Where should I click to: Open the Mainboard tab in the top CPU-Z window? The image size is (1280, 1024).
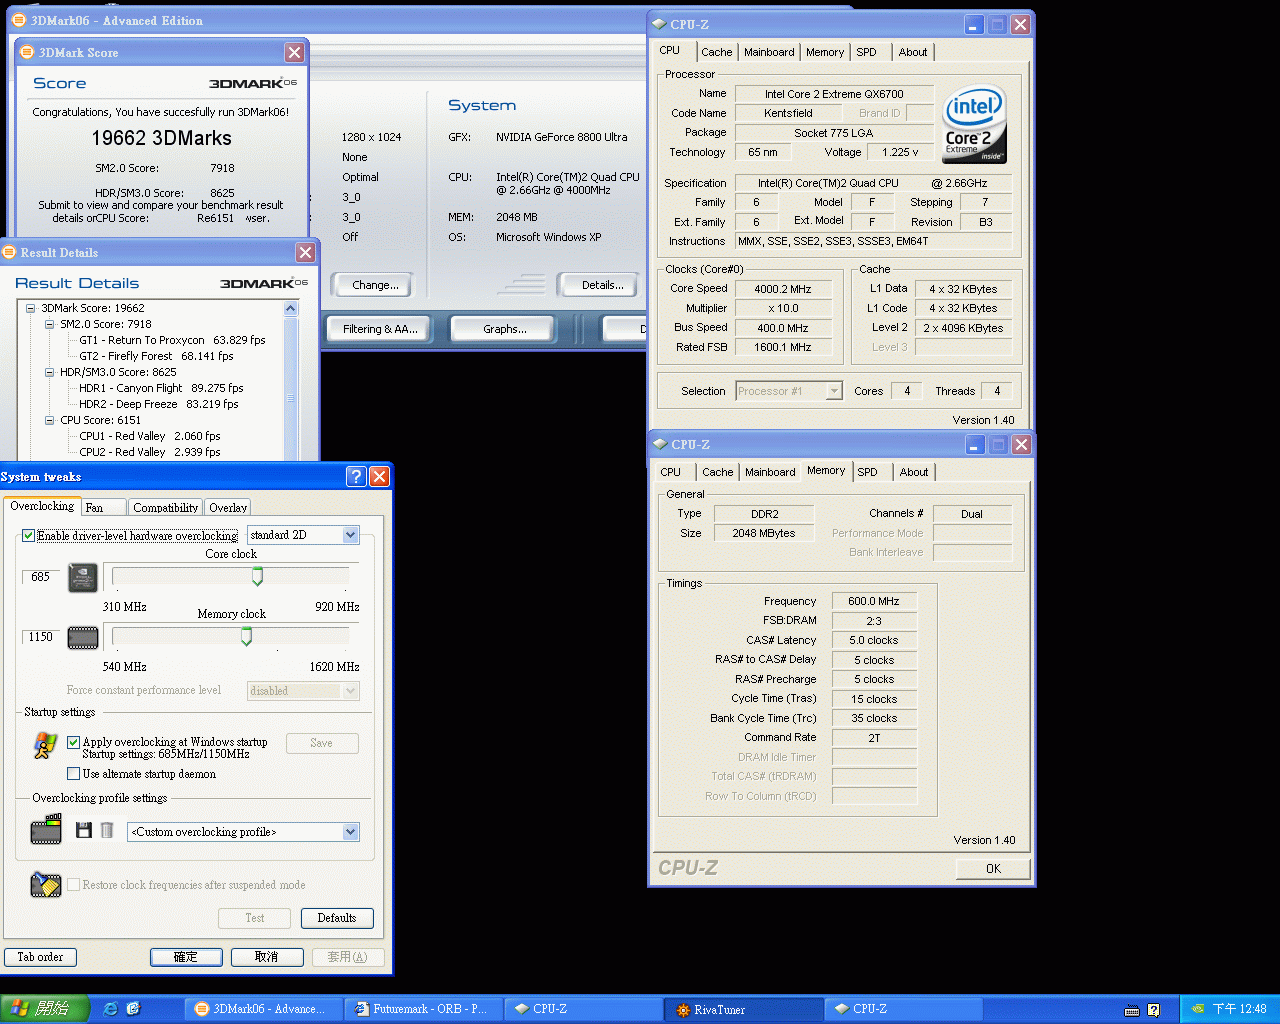769,52
